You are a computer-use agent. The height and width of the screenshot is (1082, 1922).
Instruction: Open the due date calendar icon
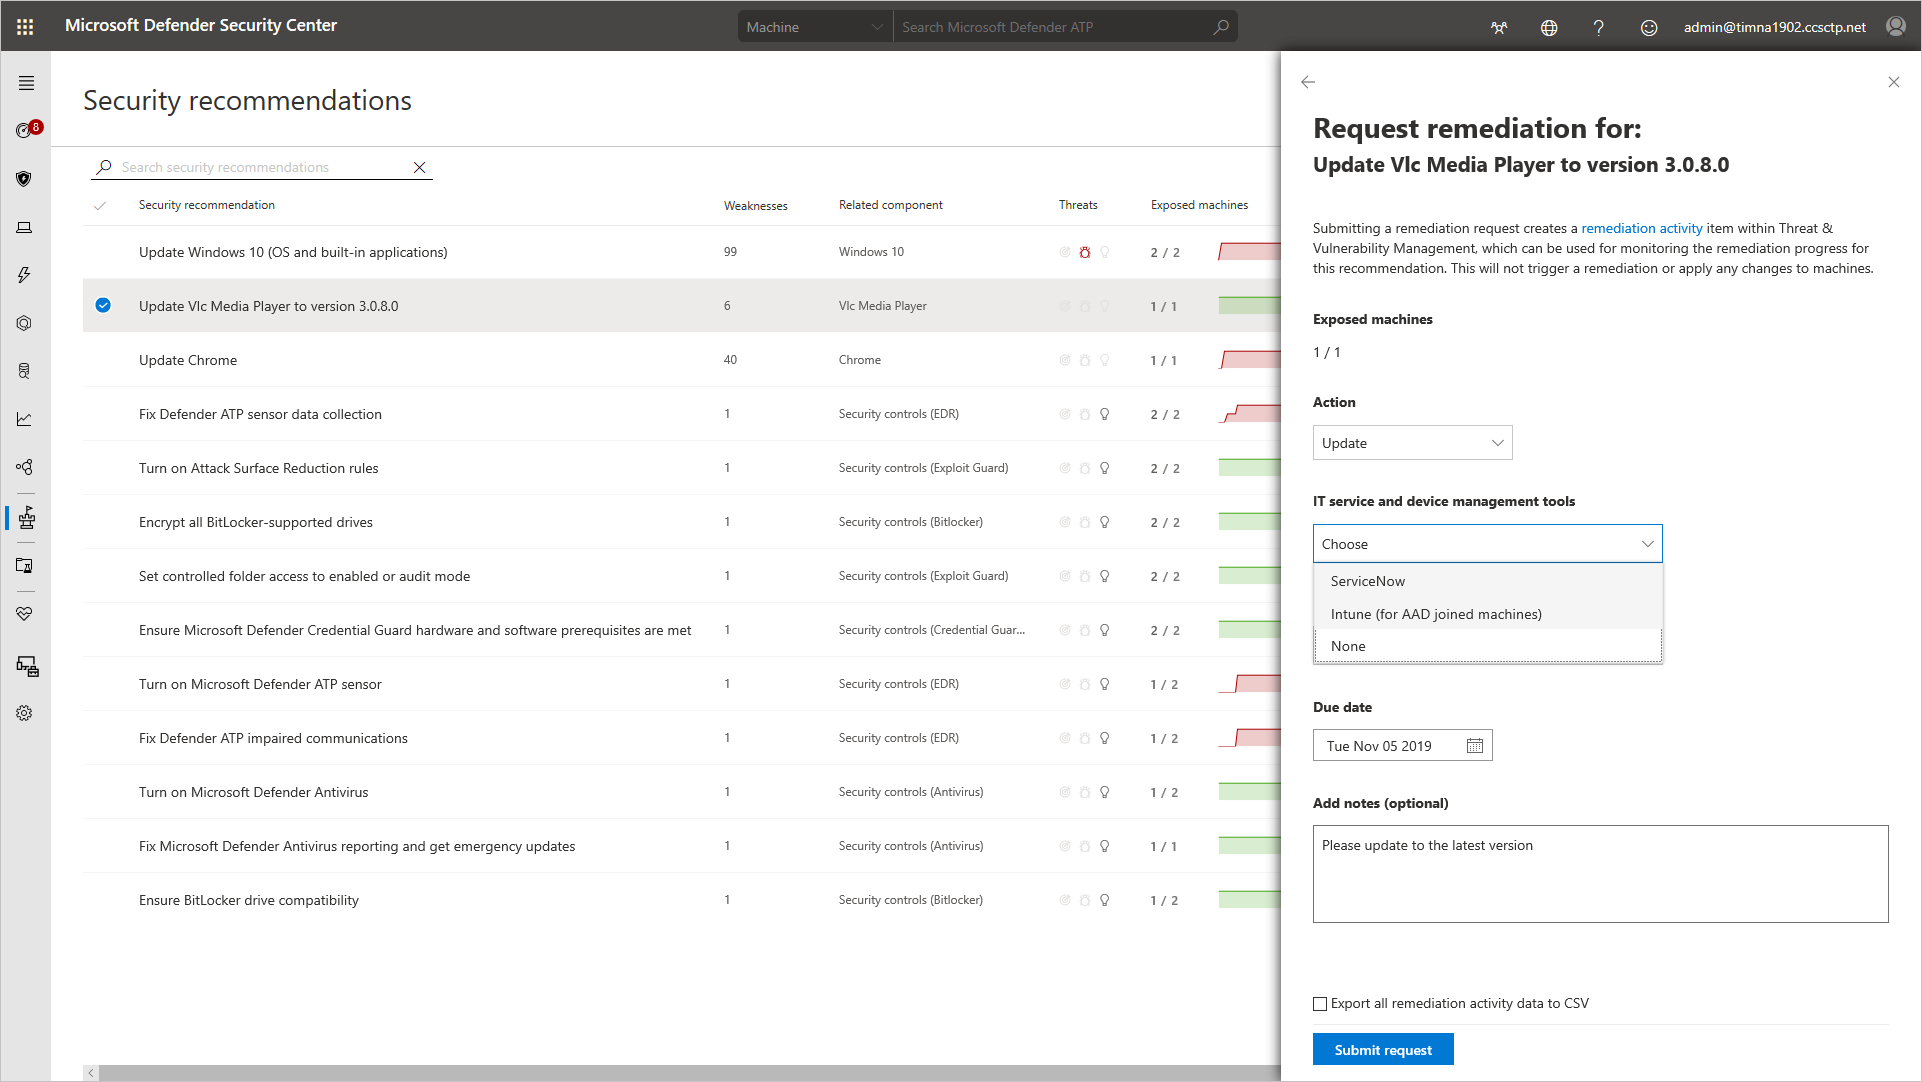(1474, 746)
